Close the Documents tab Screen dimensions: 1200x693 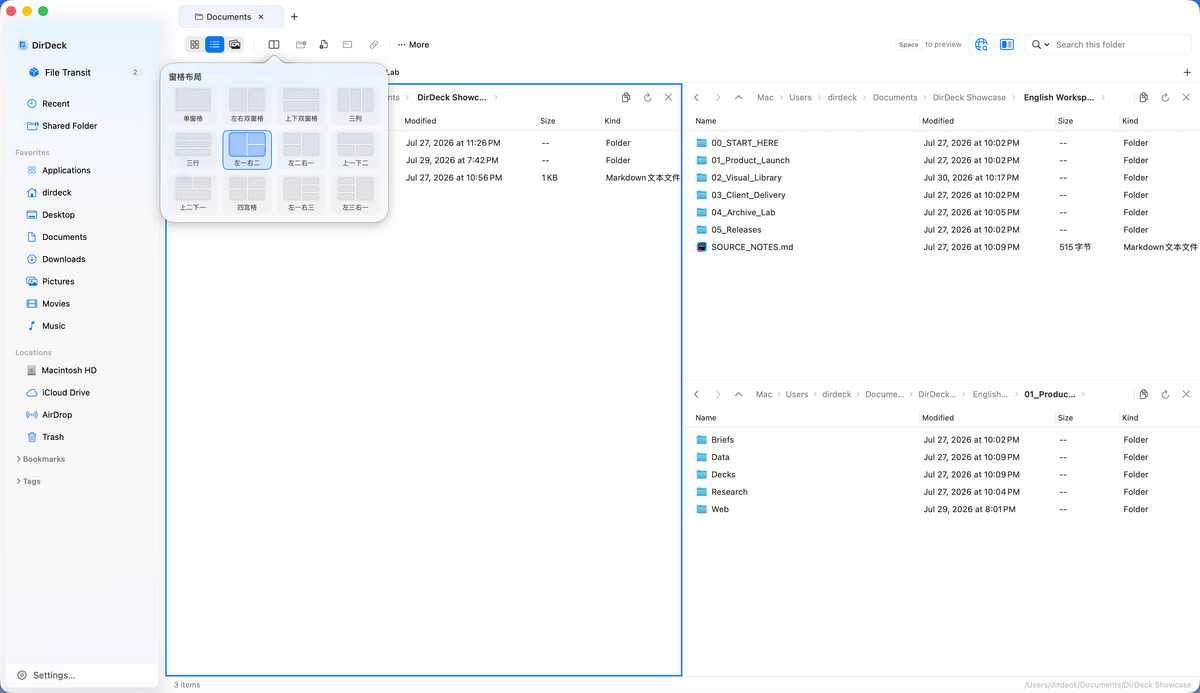pos(262,17)
